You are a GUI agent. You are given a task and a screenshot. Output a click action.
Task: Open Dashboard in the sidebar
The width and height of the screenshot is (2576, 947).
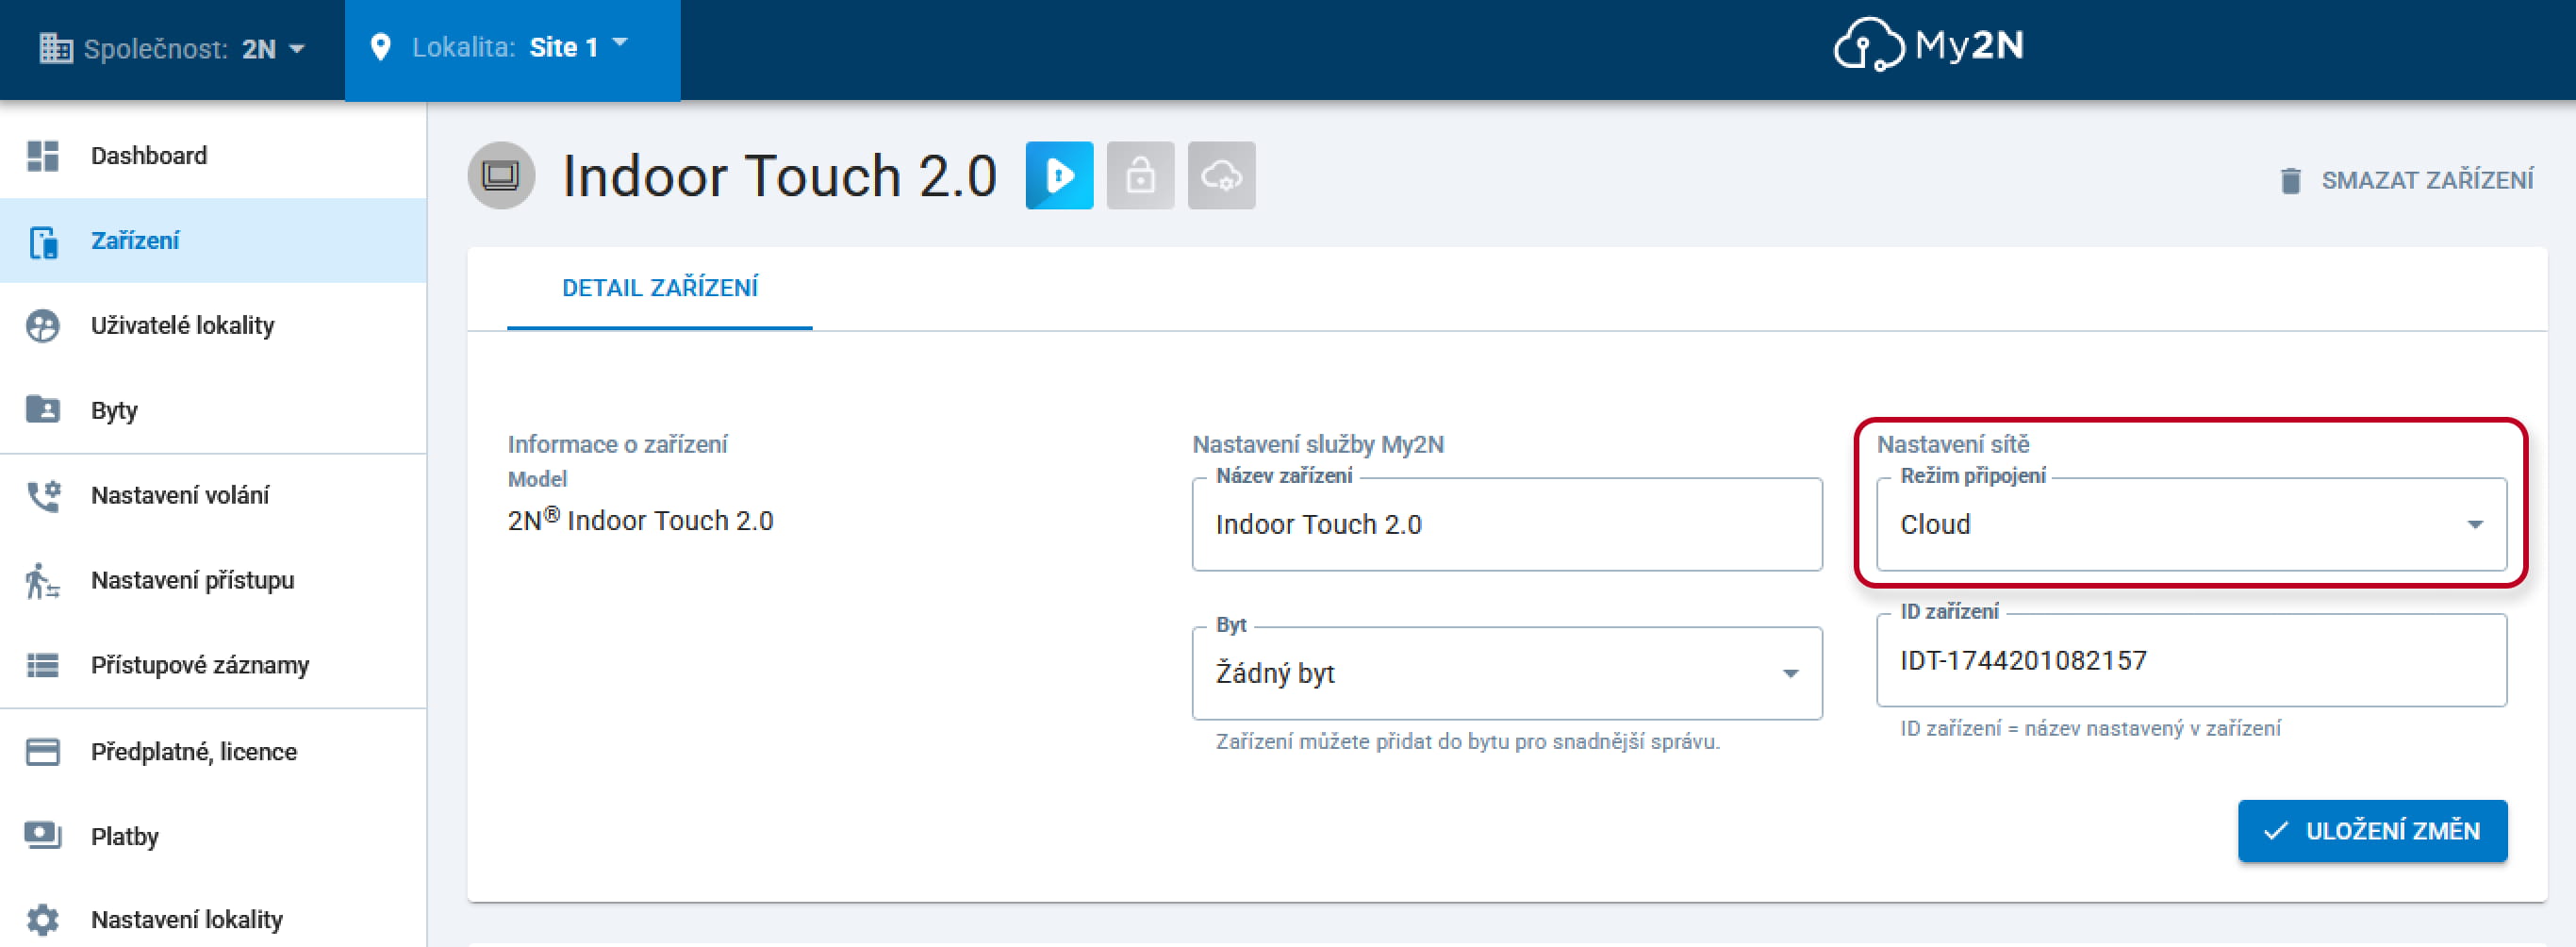click(213, 156)
